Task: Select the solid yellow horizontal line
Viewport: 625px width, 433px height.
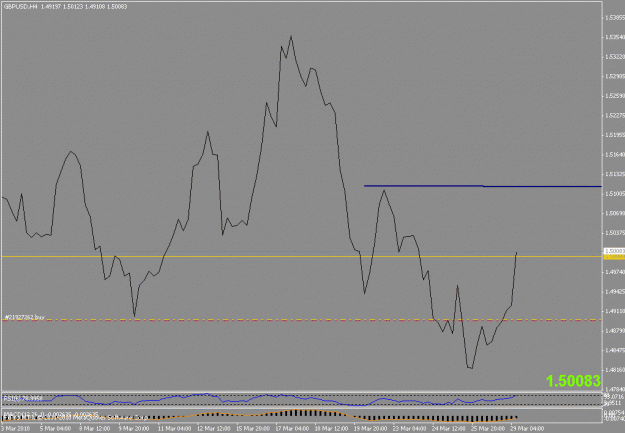Action: coord(301,256)
